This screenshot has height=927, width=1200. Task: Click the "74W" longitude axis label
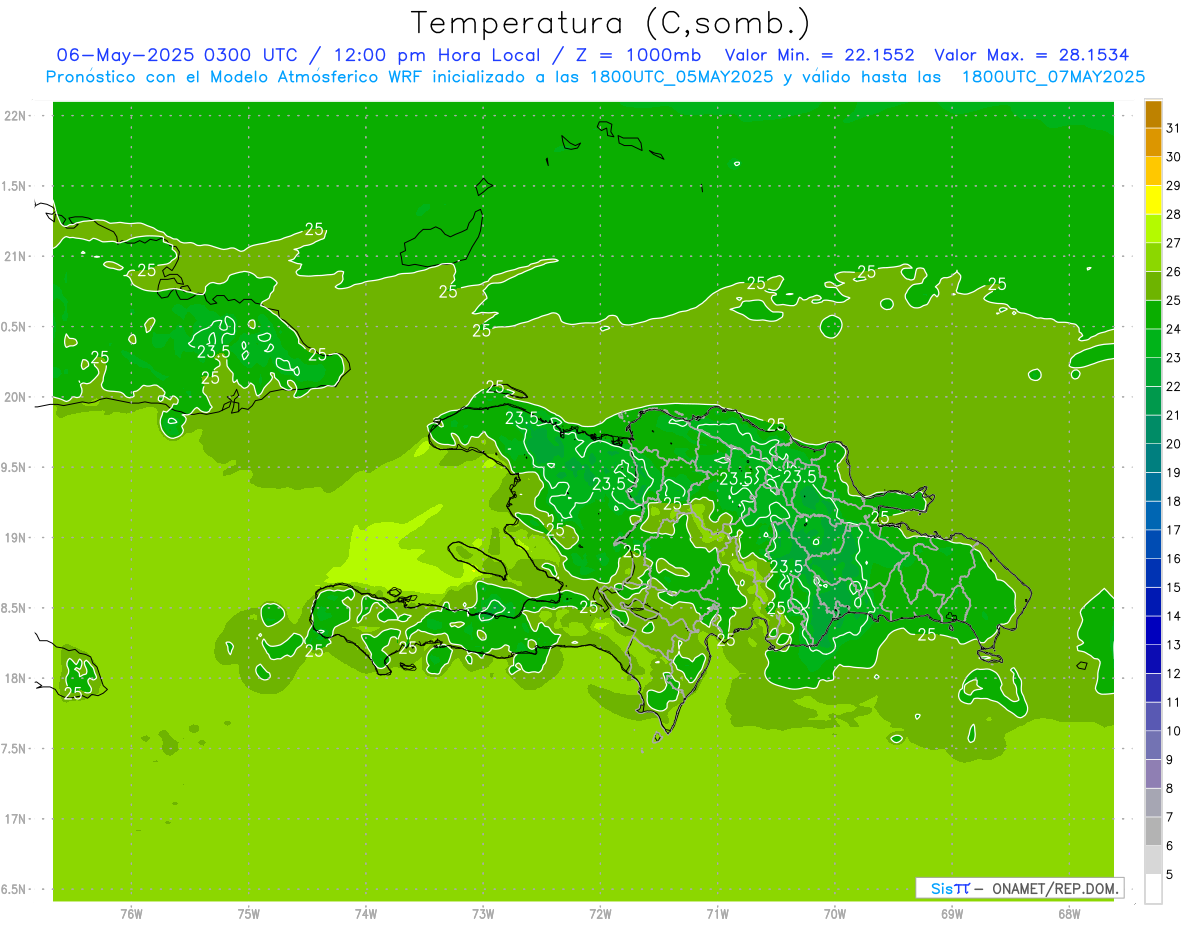pyautogui.click(x=366, y=914)
